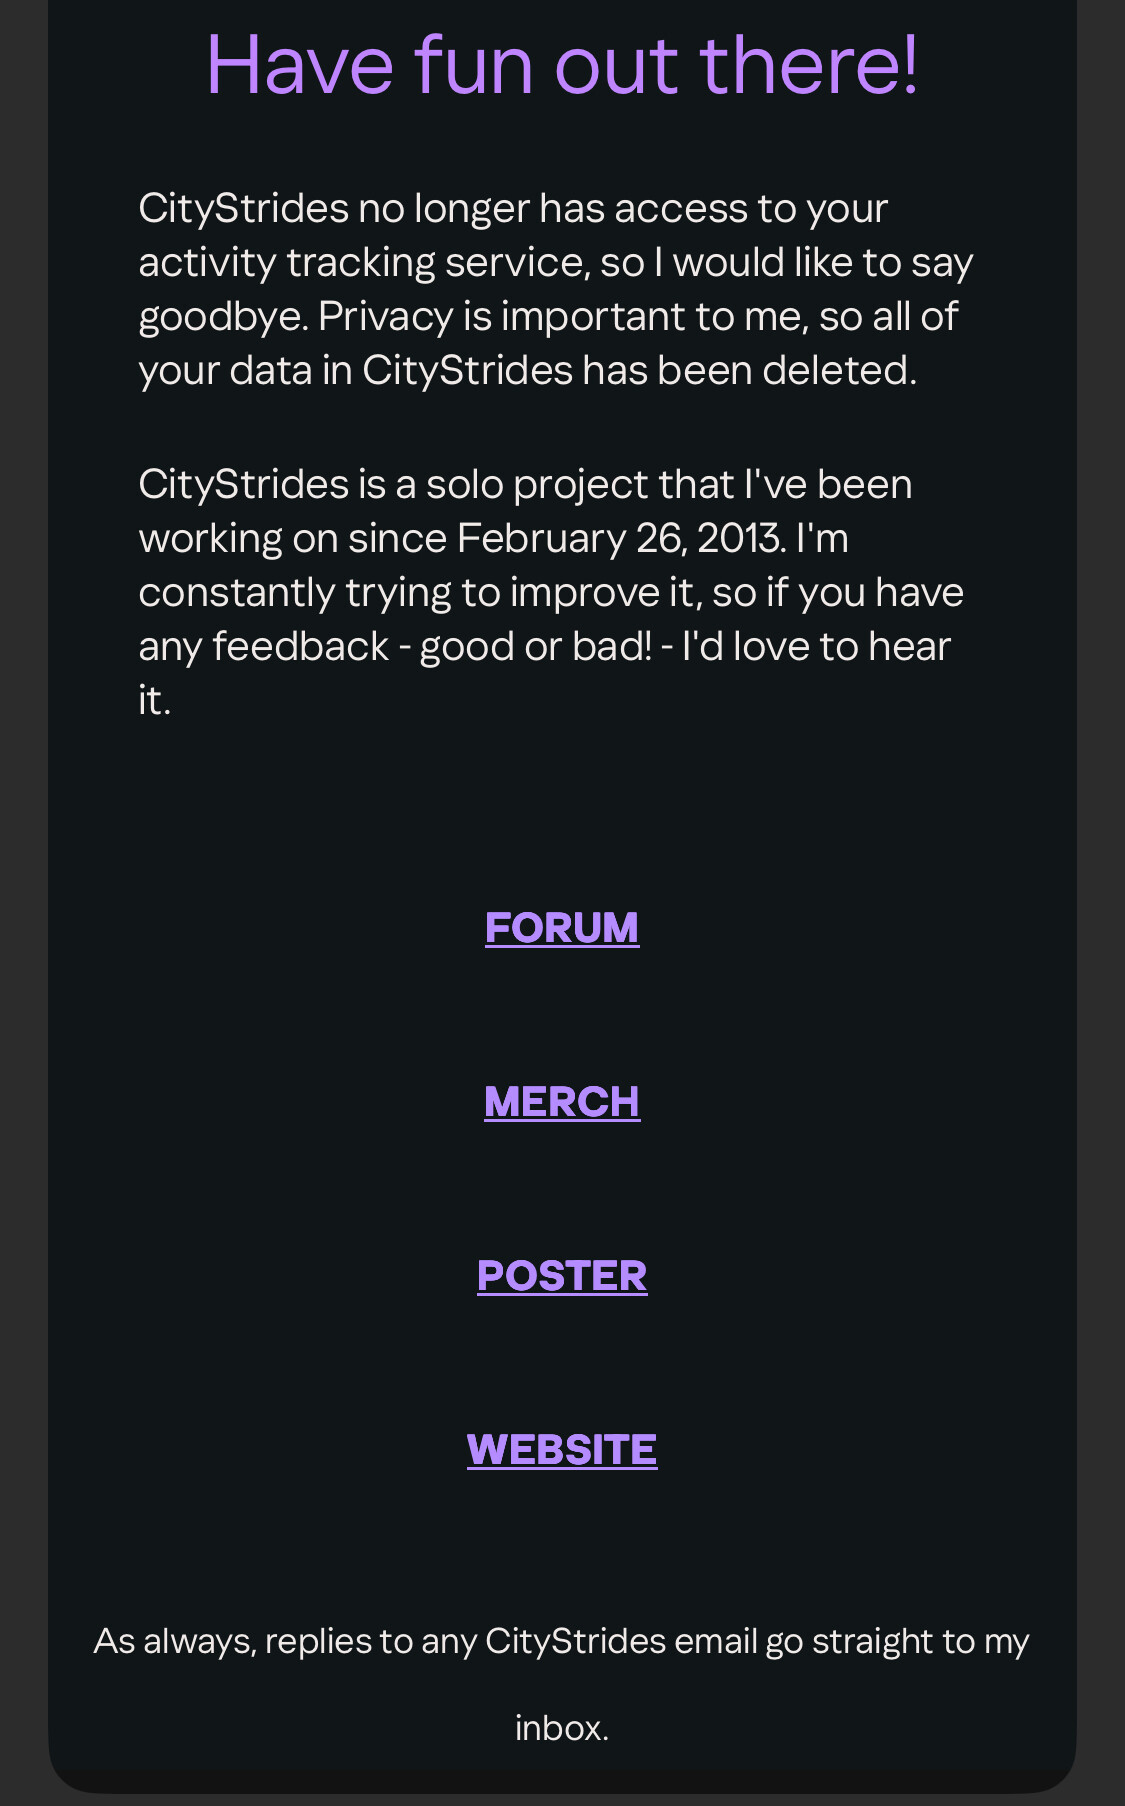Visit the WEBSITE link
The width and height of the screenshot is (1125, 1806).
coord(561,1449)
